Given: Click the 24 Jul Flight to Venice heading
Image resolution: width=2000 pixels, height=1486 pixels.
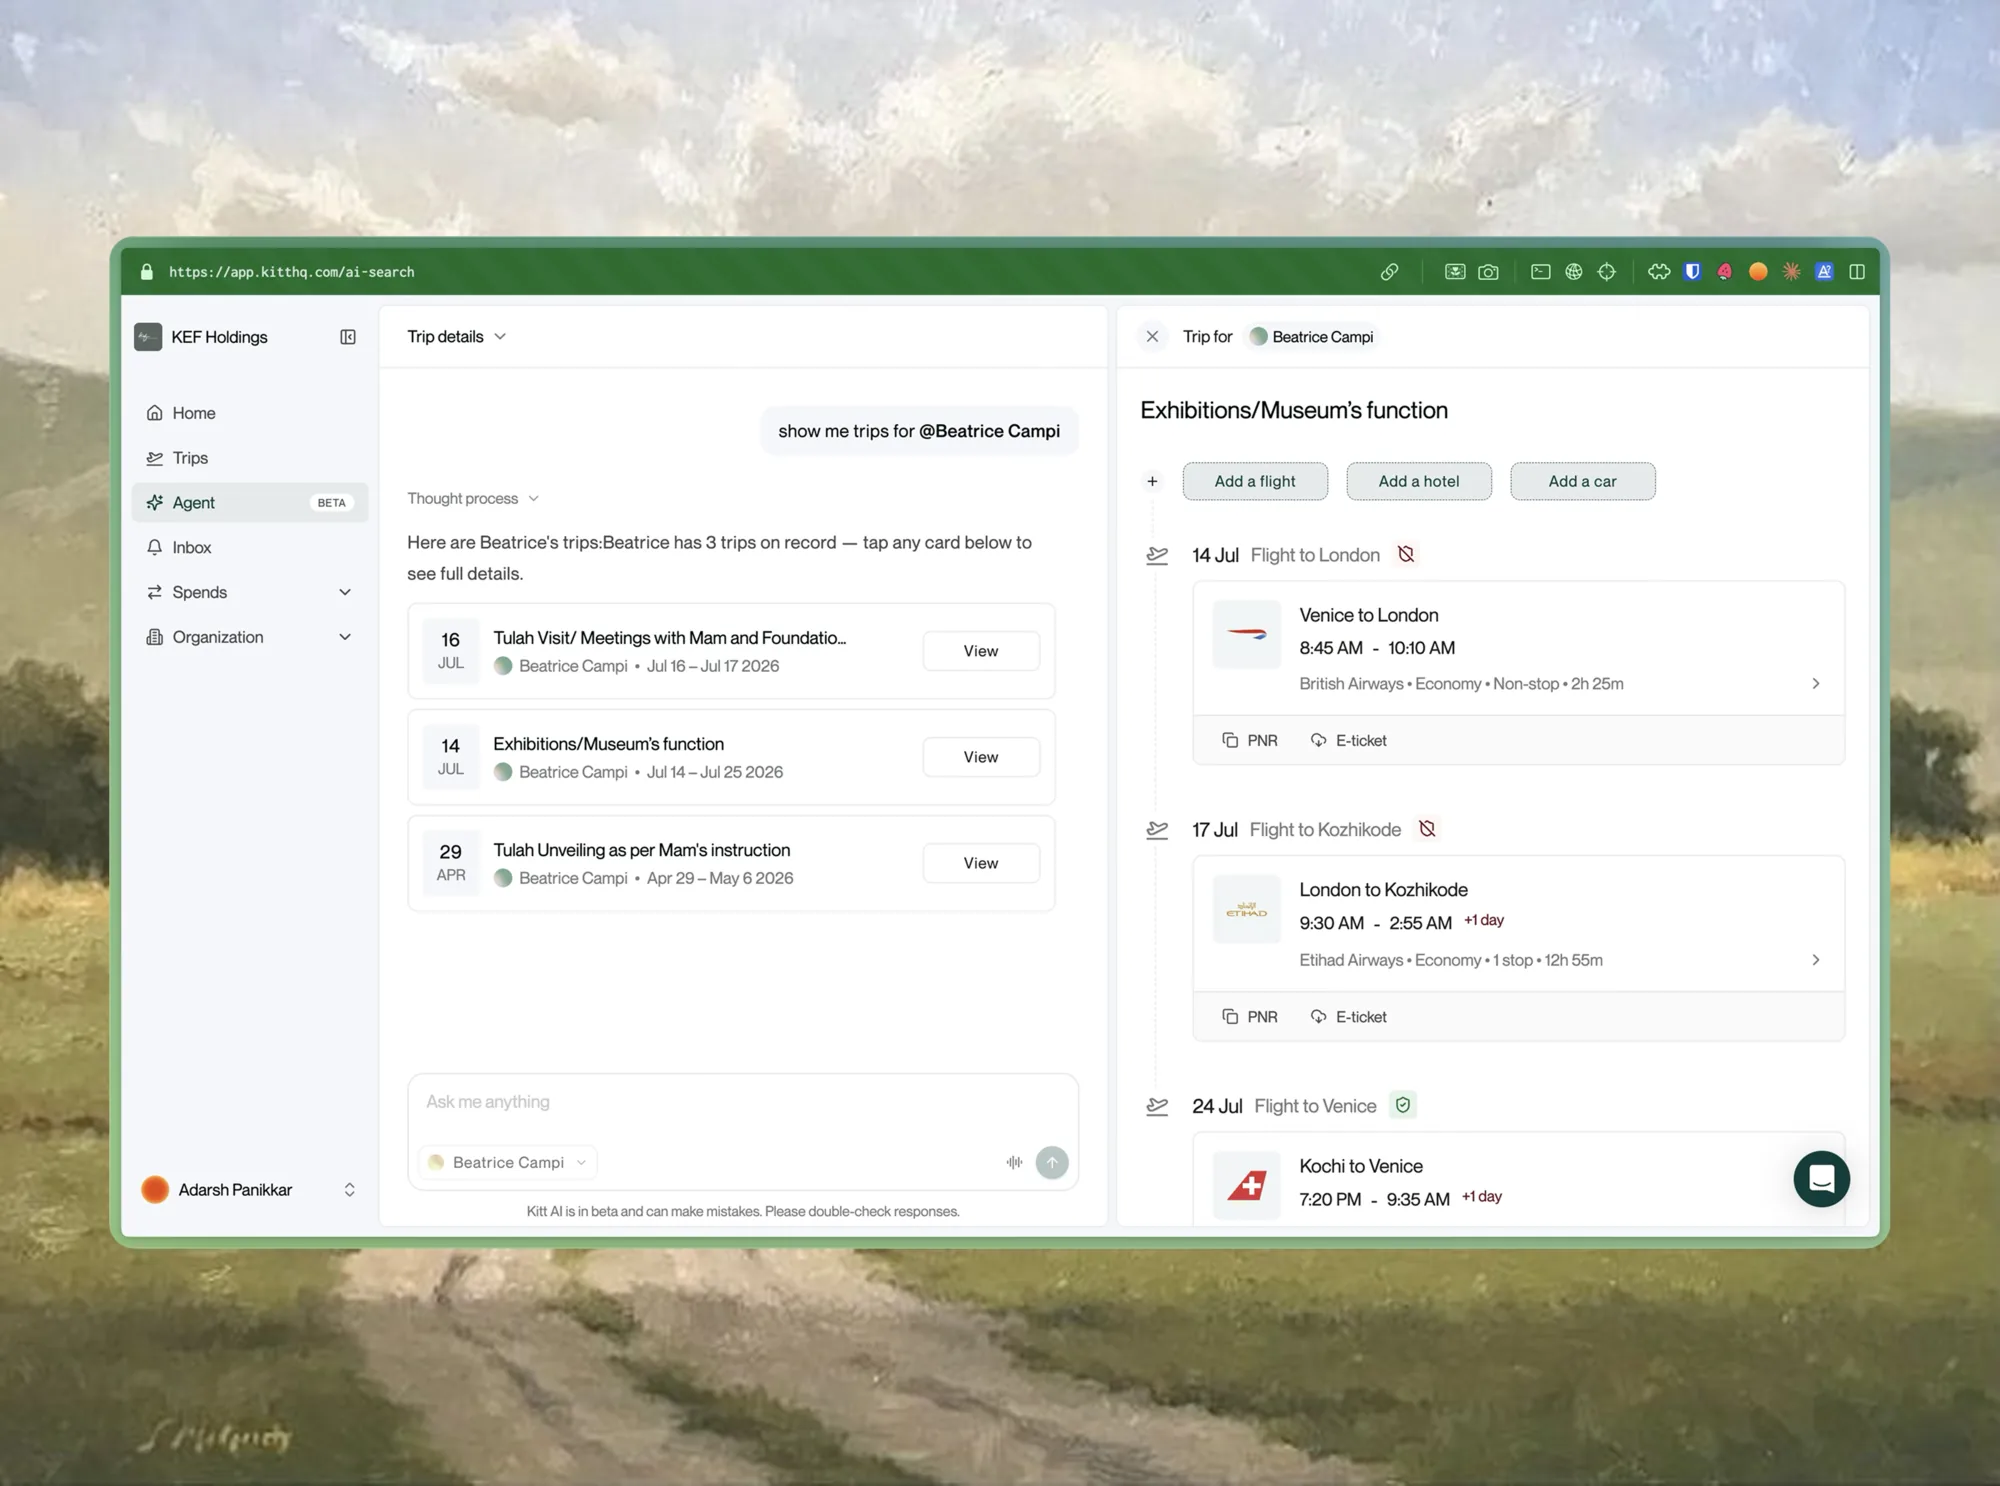Looking at the screenshot, I should (1284, 1106).
